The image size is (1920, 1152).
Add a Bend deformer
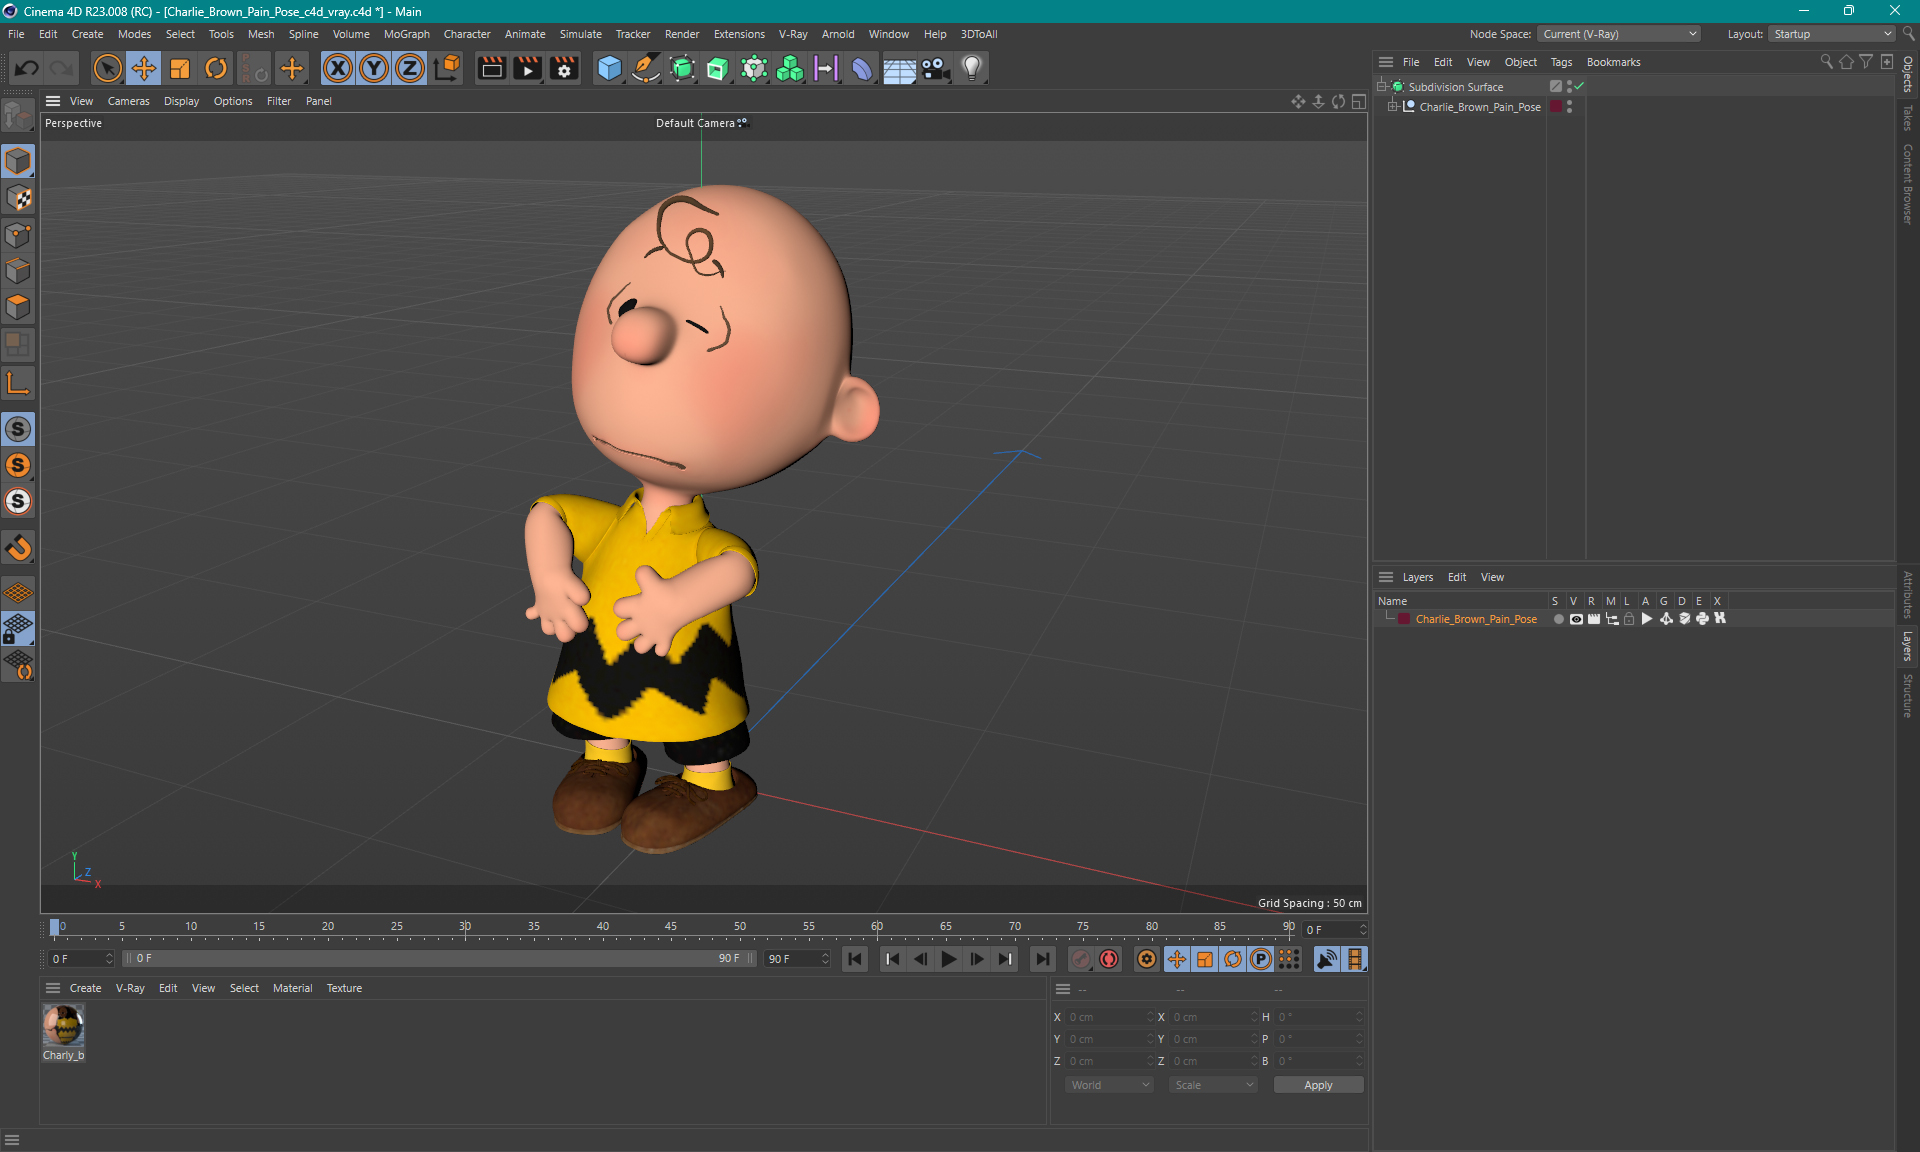tap(862, 68)
